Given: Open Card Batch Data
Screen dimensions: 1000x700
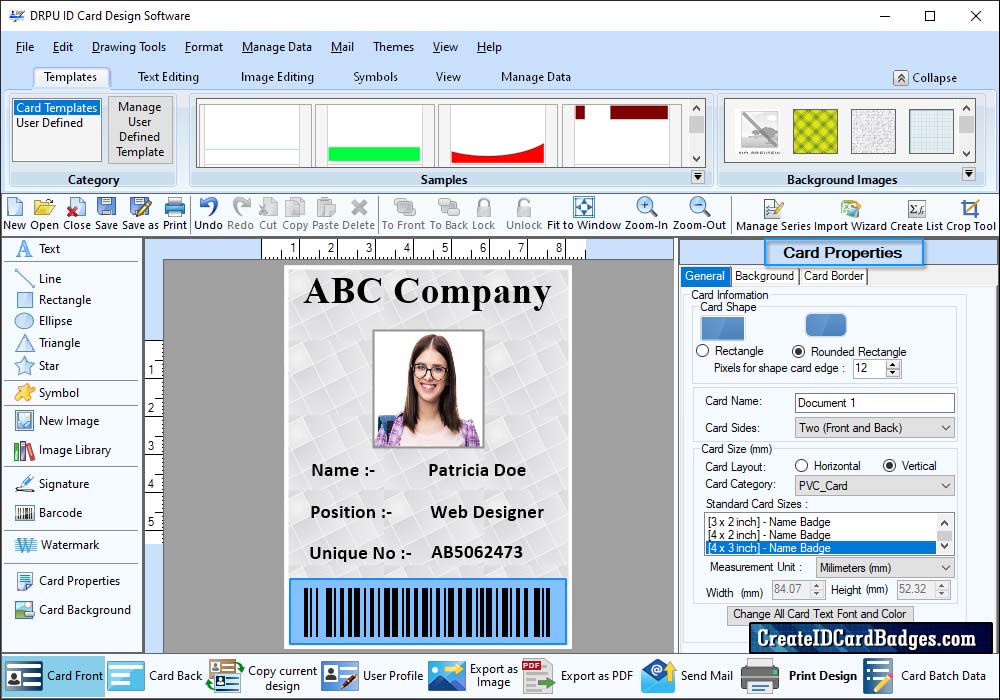Looking at the screenshot, I should [925, 676].
